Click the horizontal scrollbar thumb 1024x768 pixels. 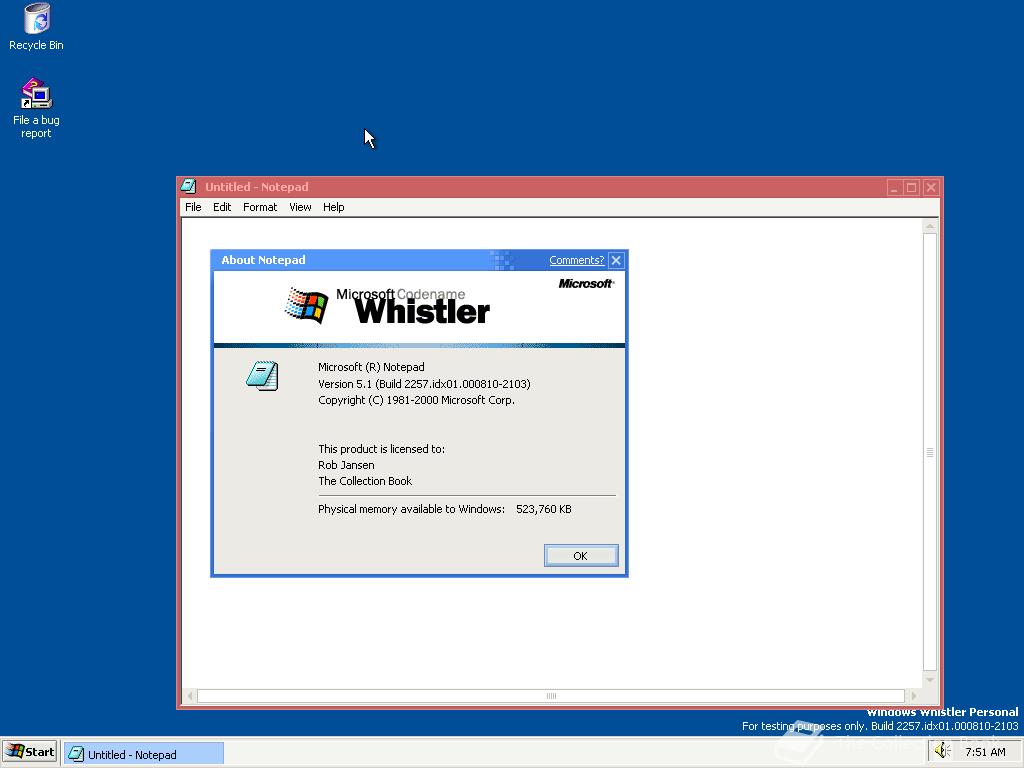coord(551,696)
